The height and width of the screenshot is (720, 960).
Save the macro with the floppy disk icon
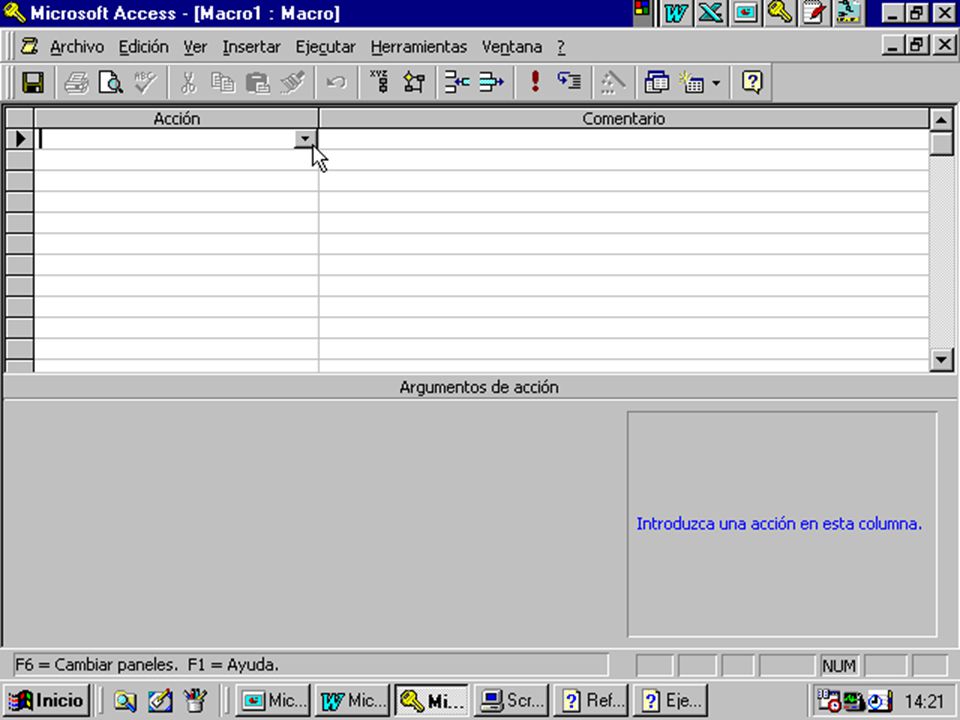click(x=33, y=82)
